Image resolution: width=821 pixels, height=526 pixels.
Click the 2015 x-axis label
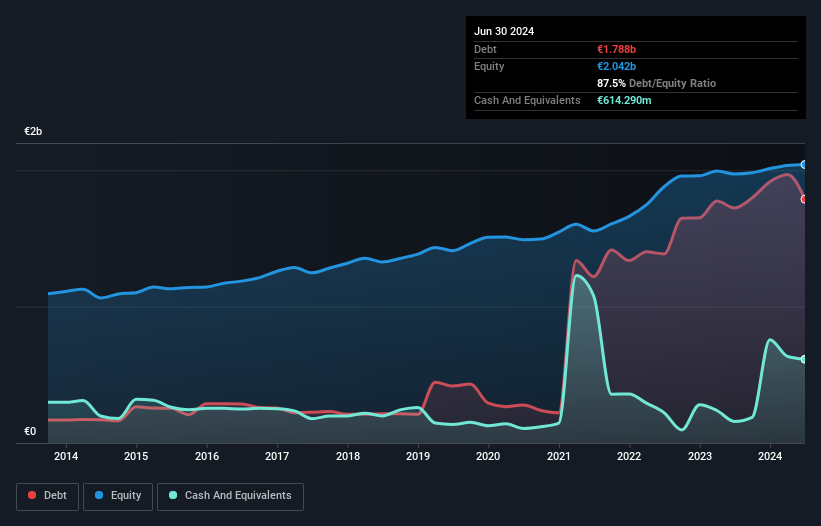(x=136, y=456)
